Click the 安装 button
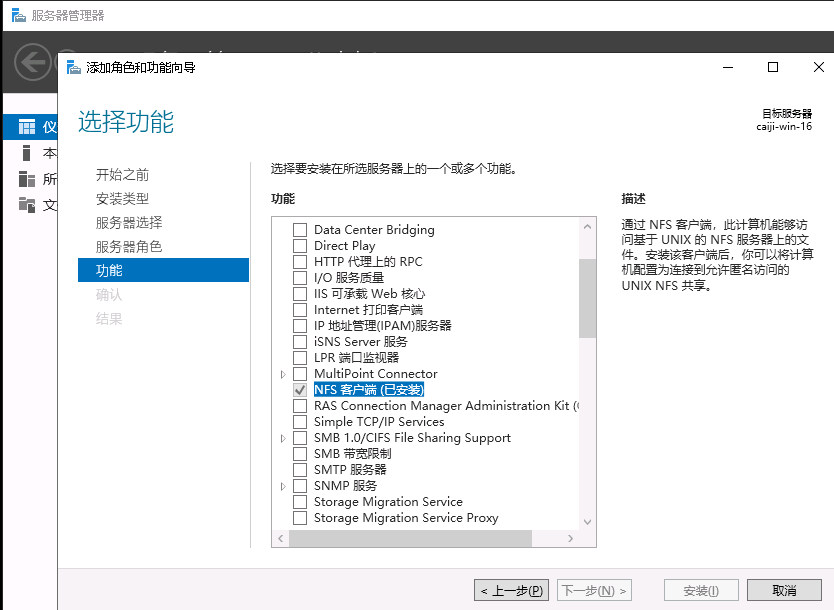834x610 pixels. (x=701, y=590)
